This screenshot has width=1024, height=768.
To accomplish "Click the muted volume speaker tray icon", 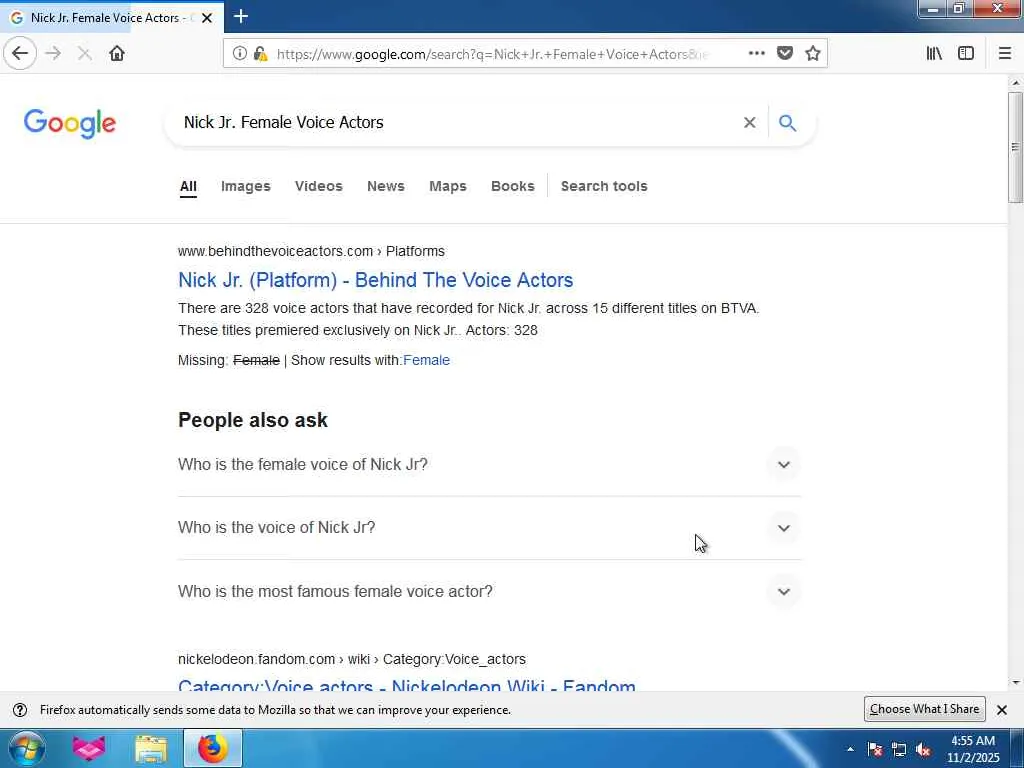I will pos(923,749).
